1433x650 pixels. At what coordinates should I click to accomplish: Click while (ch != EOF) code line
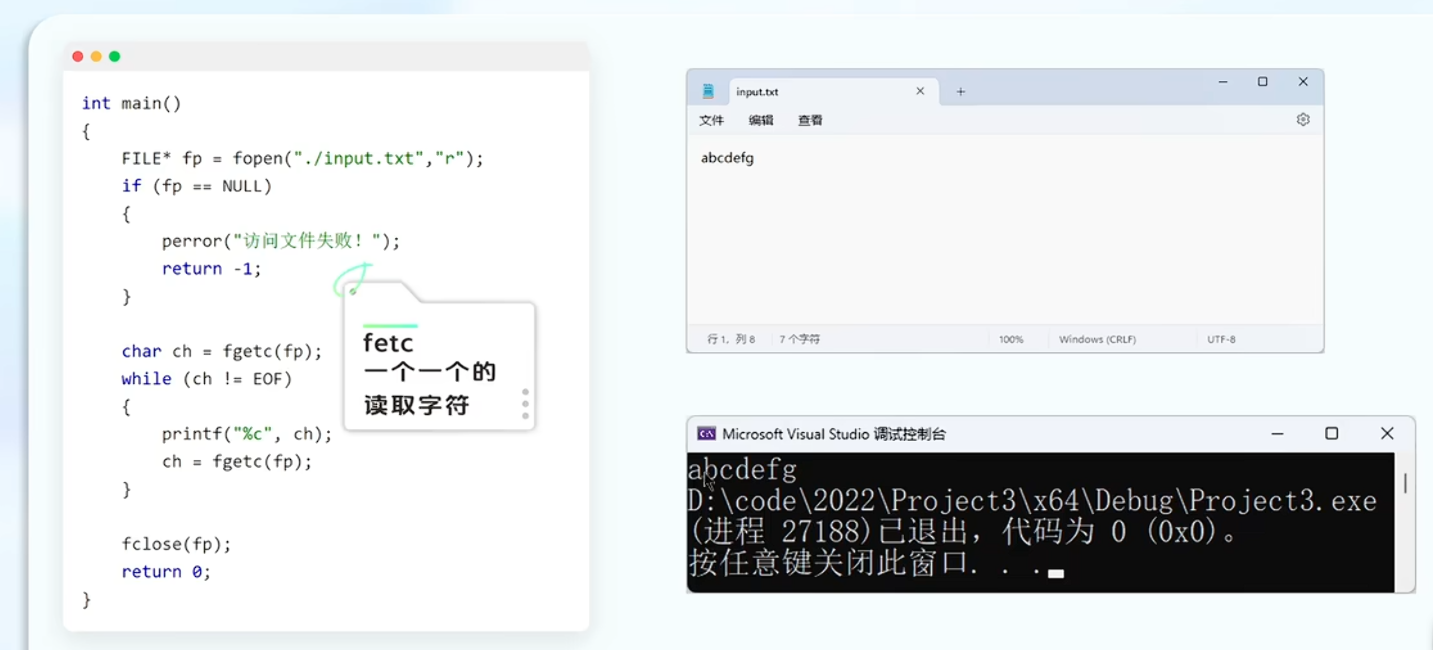coord(207,379)
